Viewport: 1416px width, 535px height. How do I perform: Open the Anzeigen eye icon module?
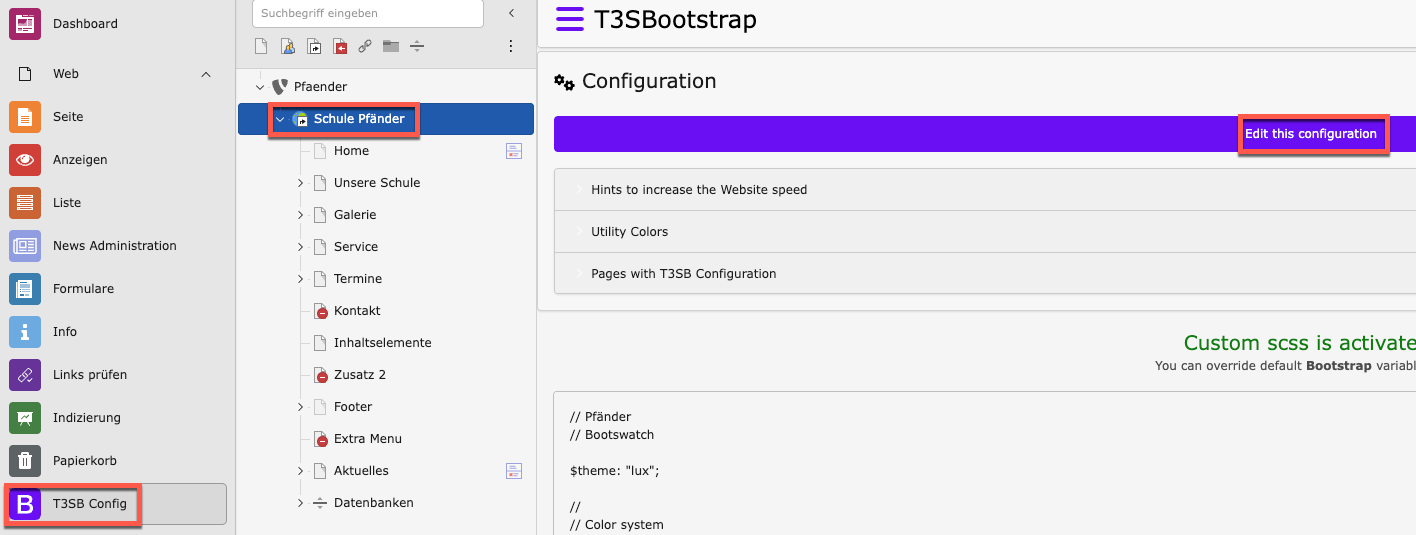[x=25, y=160]
